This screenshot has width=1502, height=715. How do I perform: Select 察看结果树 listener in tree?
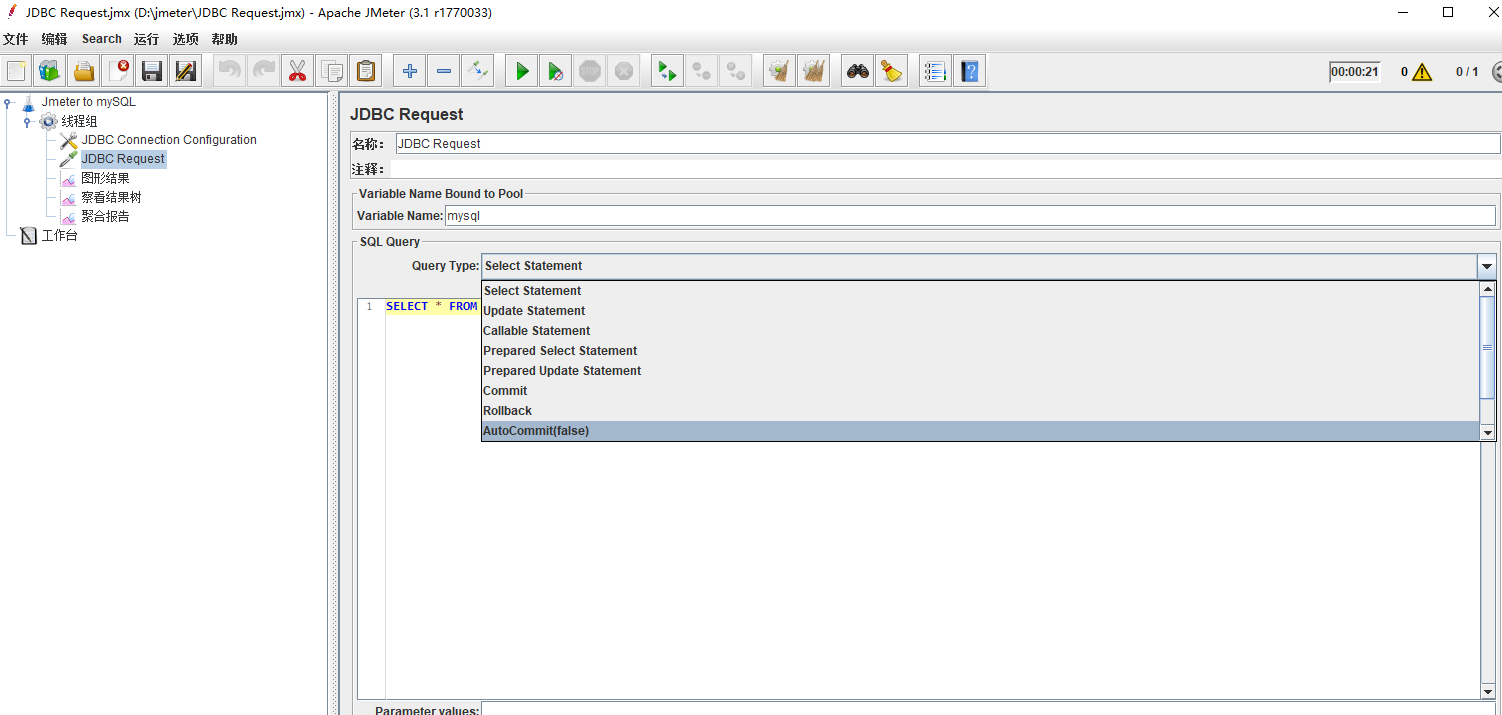coord(111,198)
